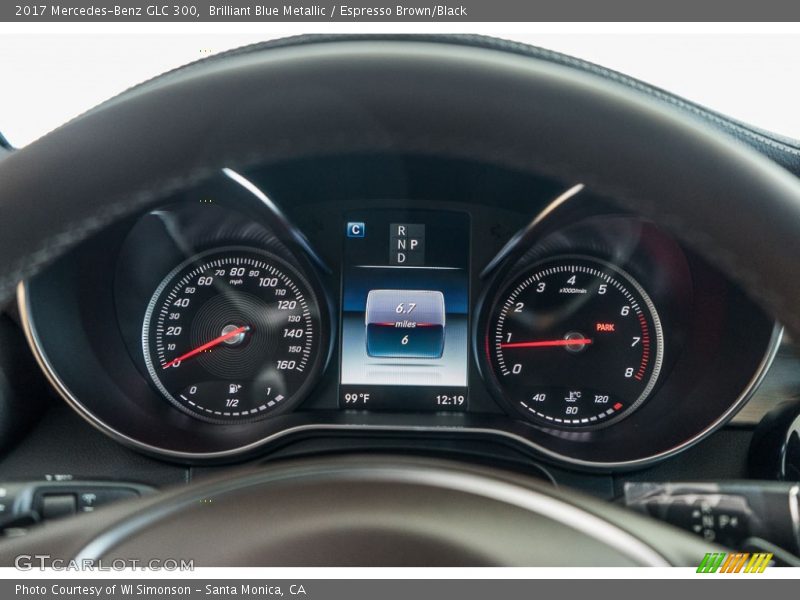Viewport: 800px width, 600px height.
Task: Click the coolant temperature thermometer icon
Action: (573, 396)
